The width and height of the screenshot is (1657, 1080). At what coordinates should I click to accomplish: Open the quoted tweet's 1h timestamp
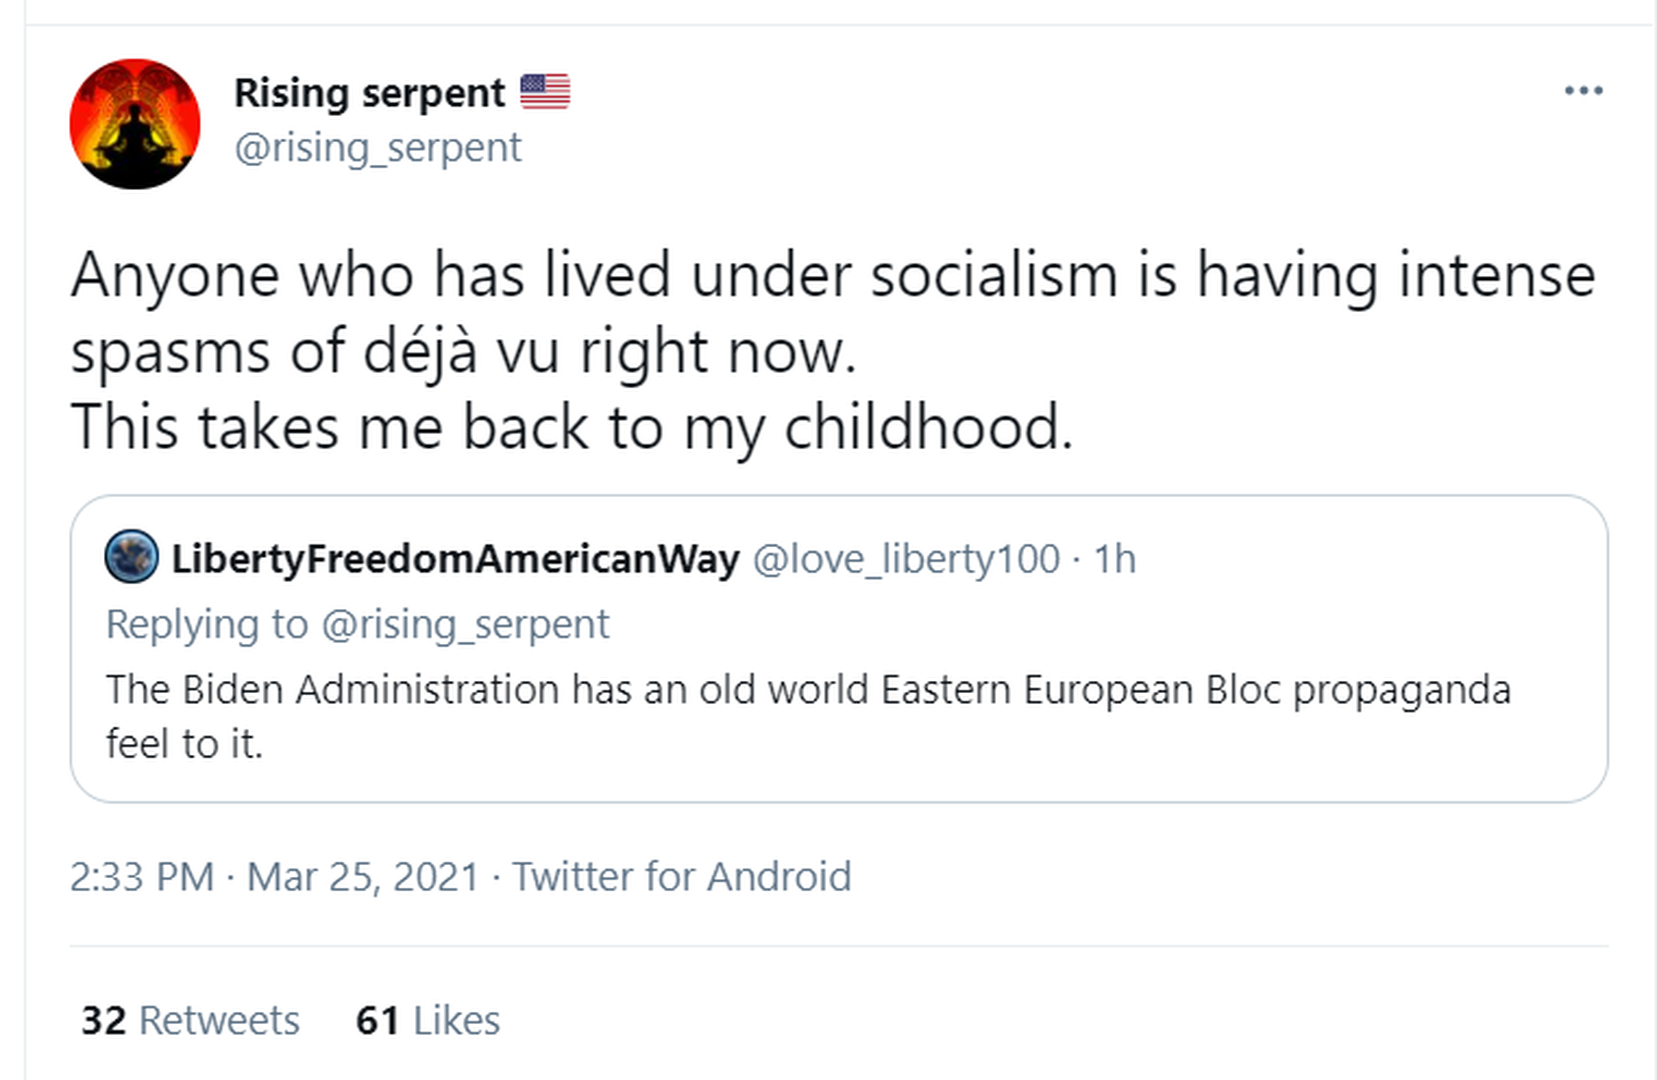tap(1114, 559)
